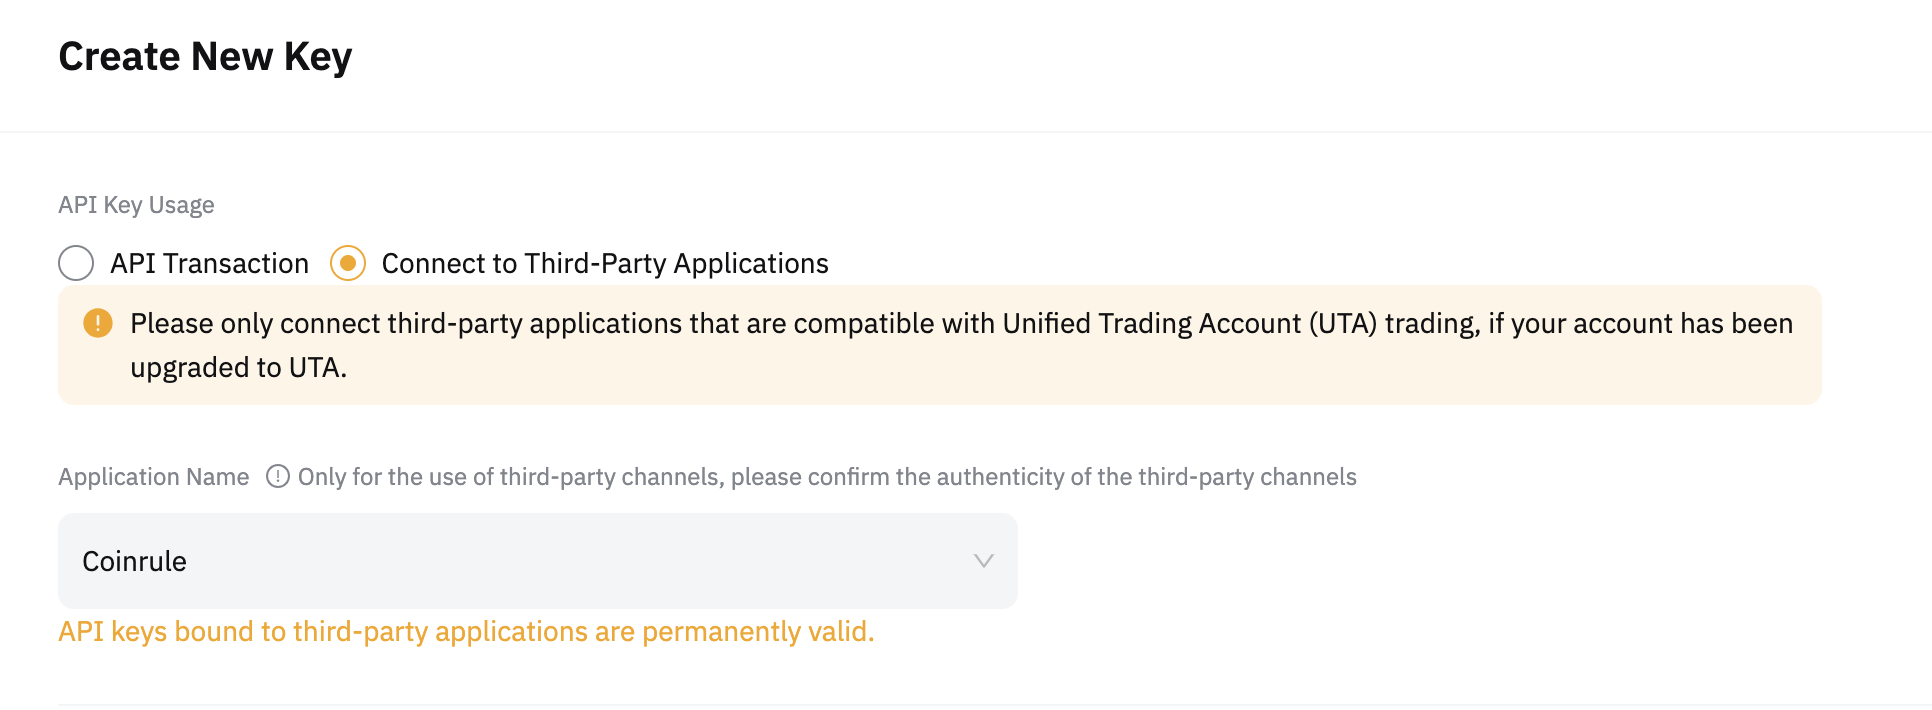Click the API Key Usage section label
This screenshot has width=1932, height=710.
136,204
